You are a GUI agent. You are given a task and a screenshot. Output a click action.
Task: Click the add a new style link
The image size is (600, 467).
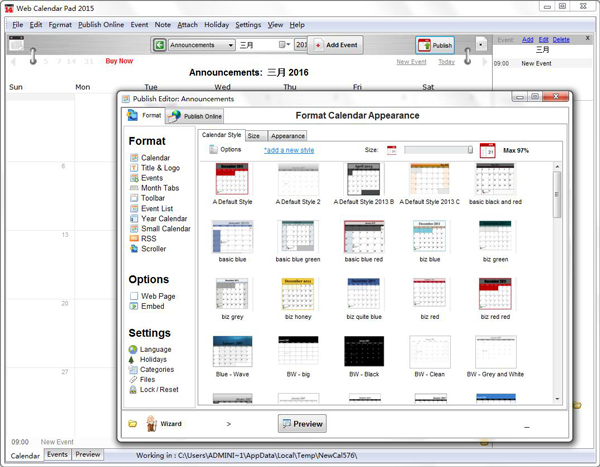(x=289, y=150)
